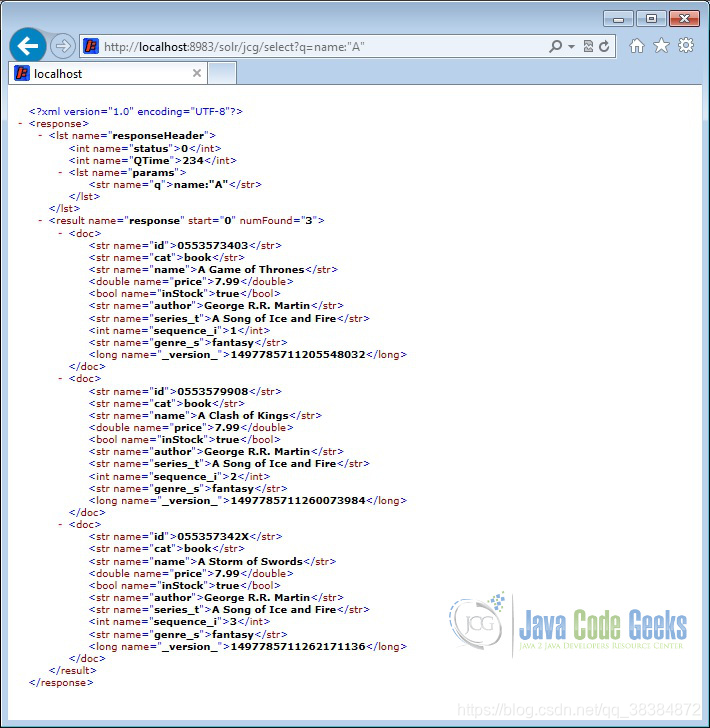Click the closing </response> tag
Screen dimensions: 710x728
pyautogui.click(x=61, y=683)
